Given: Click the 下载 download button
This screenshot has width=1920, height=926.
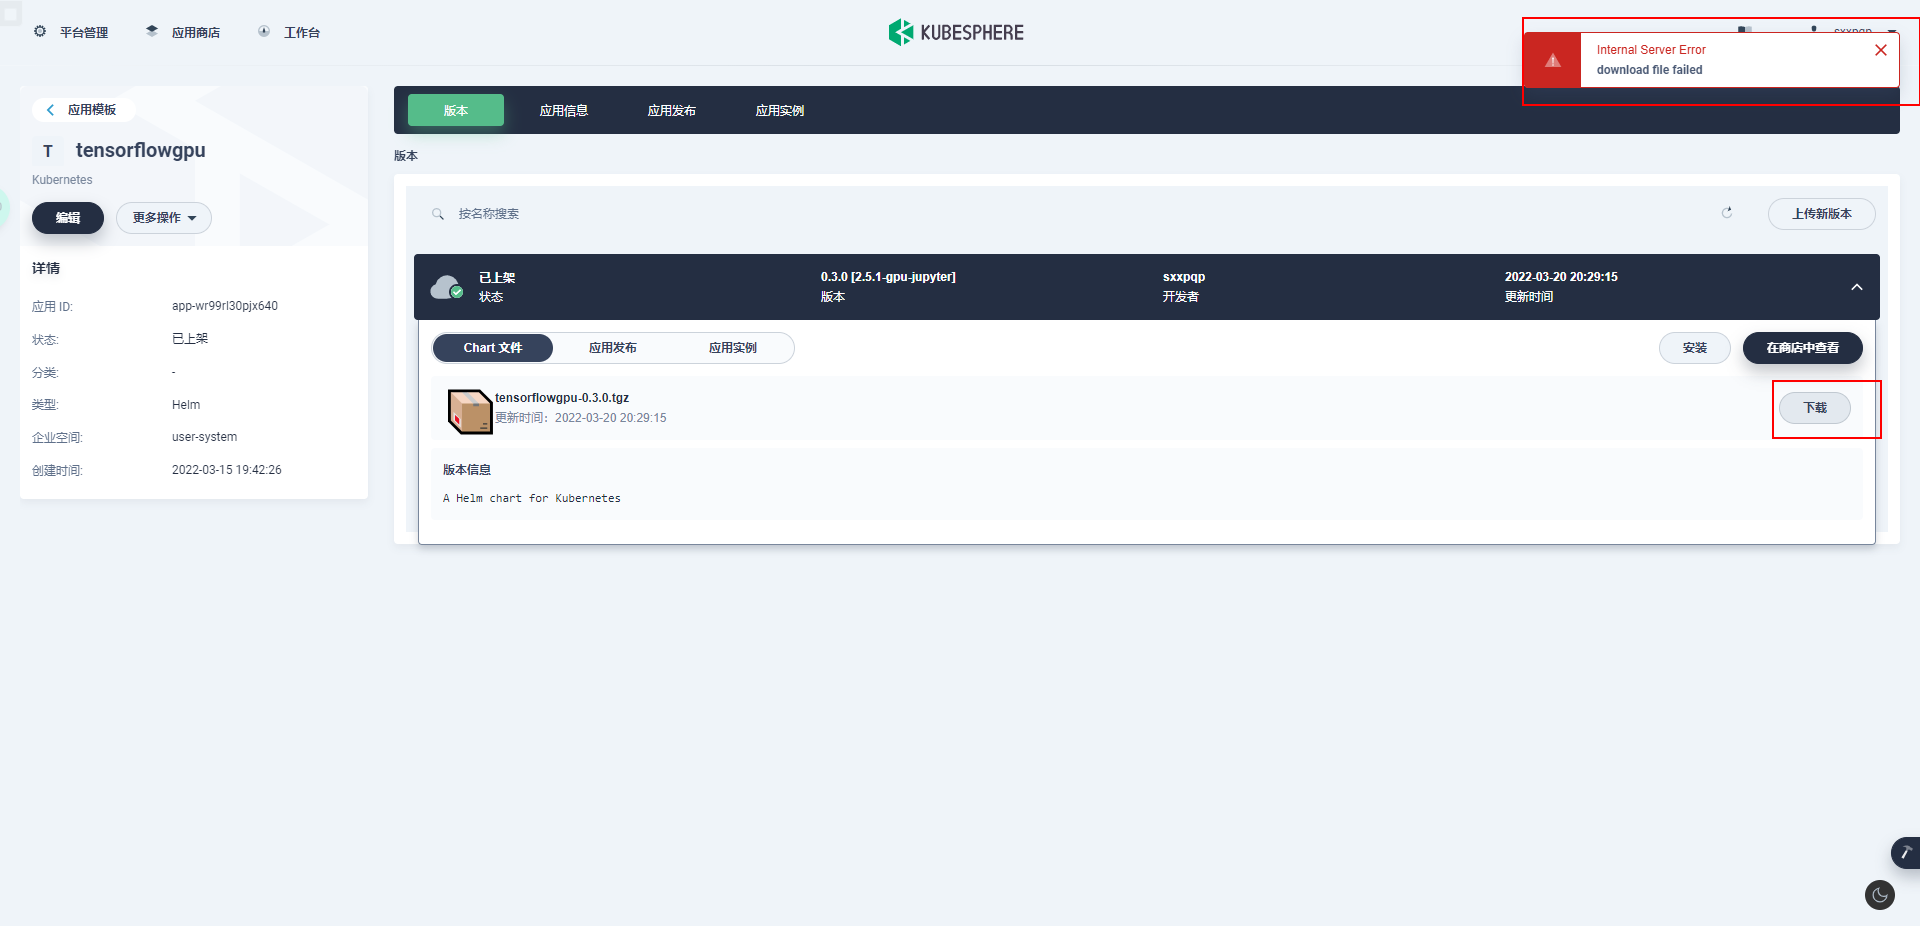Looking at the screenshot, I should (1814, 408).
